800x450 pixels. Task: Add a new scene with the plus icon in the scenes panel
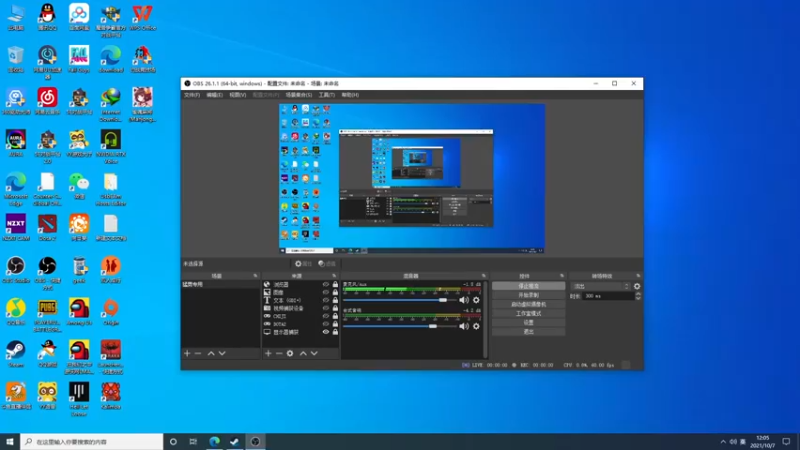pyautogui.click(x=187, y=353)
